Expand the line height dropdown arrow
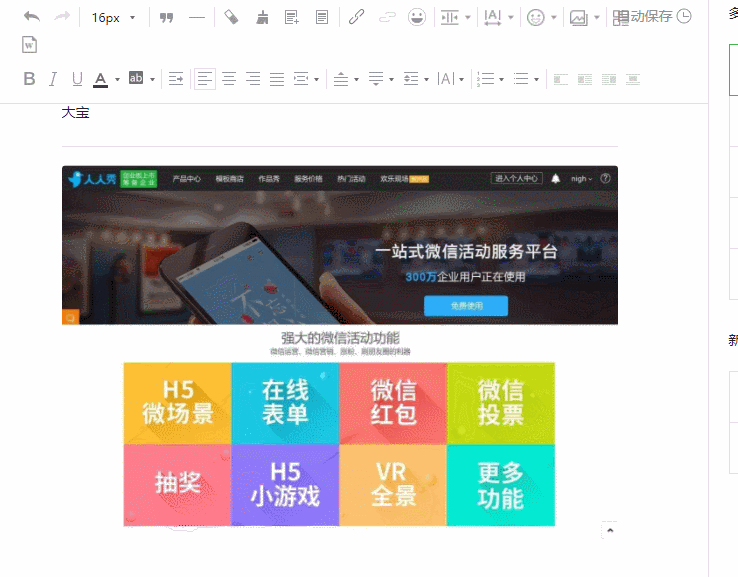Image resolution: width=738 pixels, height=577 pixels. pyautogui.click(x=426, y=80)
